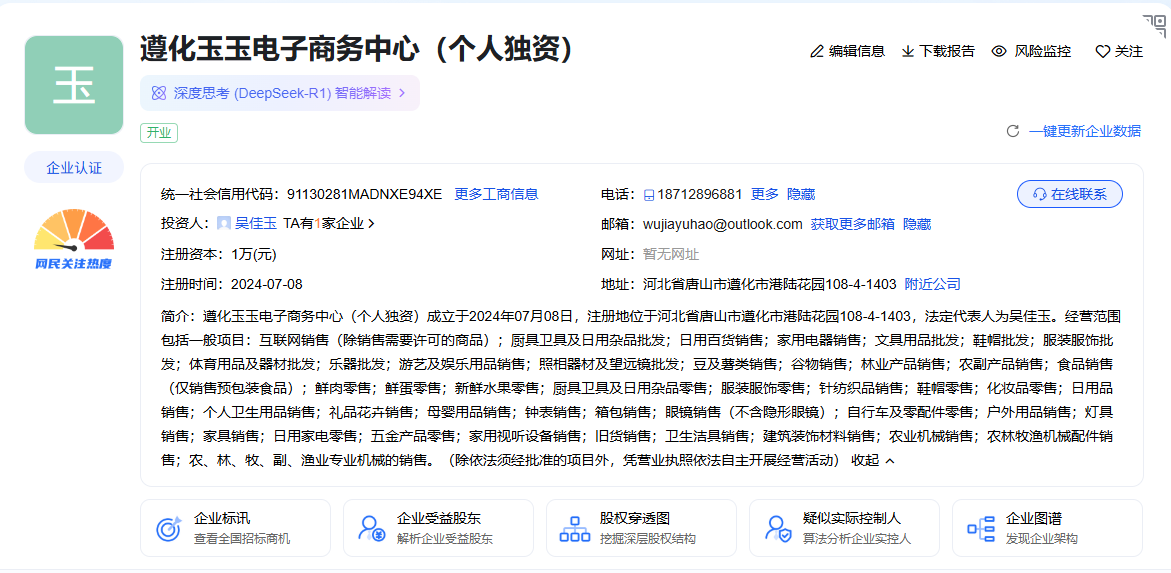Click the heart icon to 关注
The width and height of the screenshot is (1171, 573).
pyautogui.click(x=1103, y=52)
